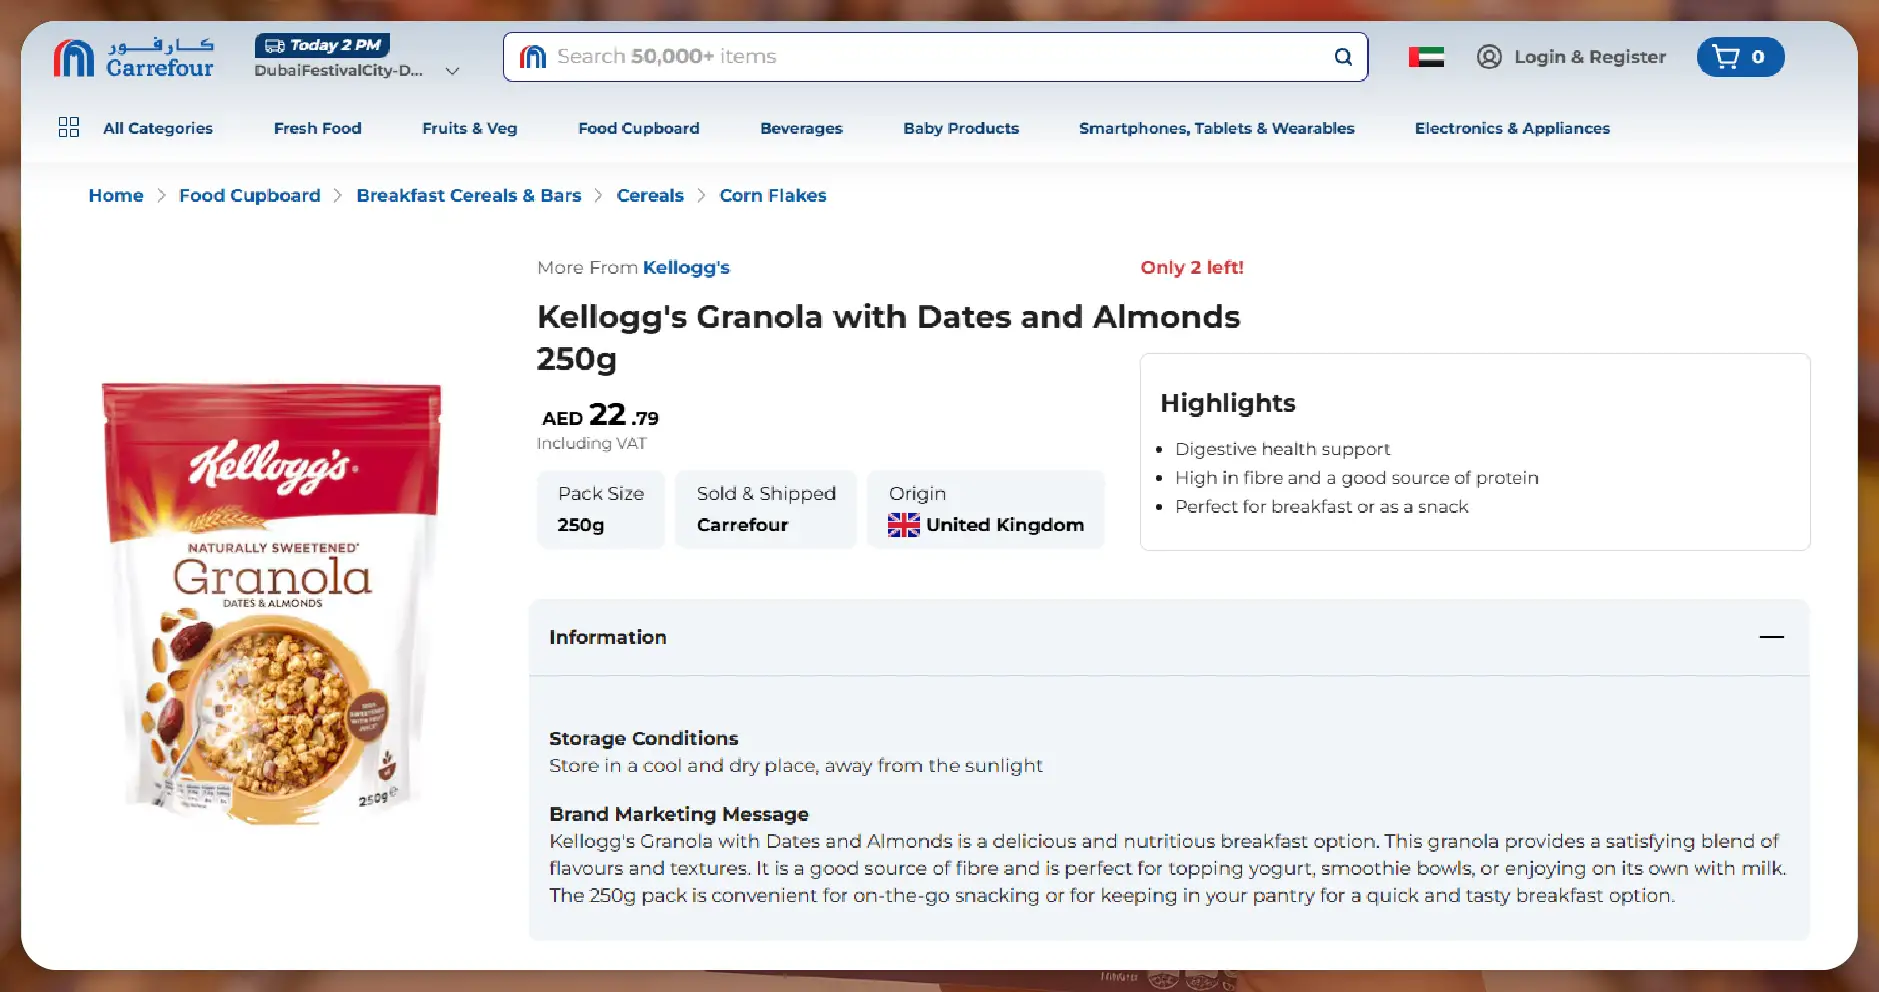1879x992 pixels.
Task: Click the account person icon
Action: (1488, 57)
